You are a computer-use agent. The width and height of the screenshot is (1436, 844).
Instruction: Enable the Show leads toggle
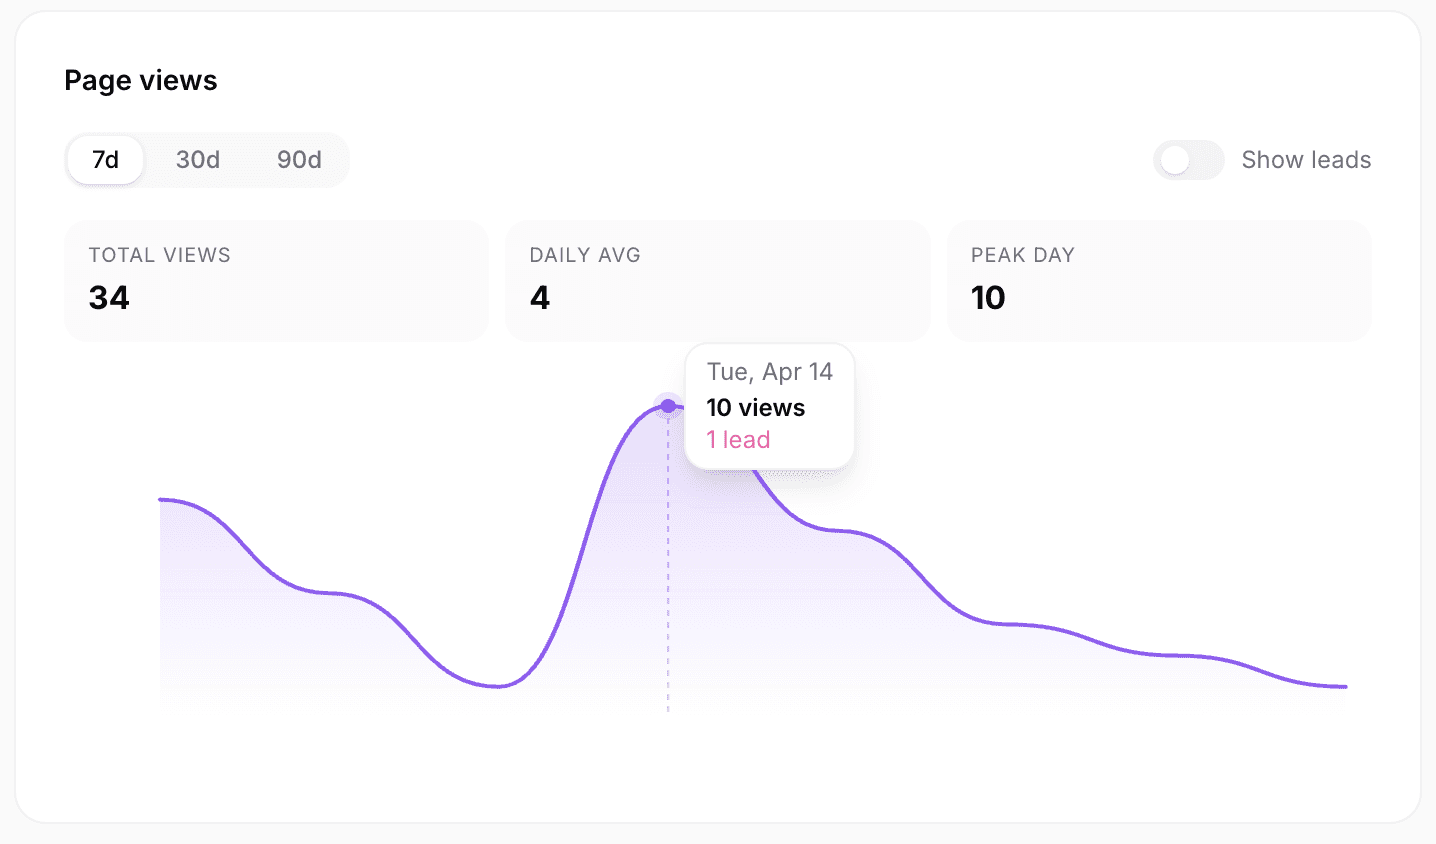point(1188,160)
